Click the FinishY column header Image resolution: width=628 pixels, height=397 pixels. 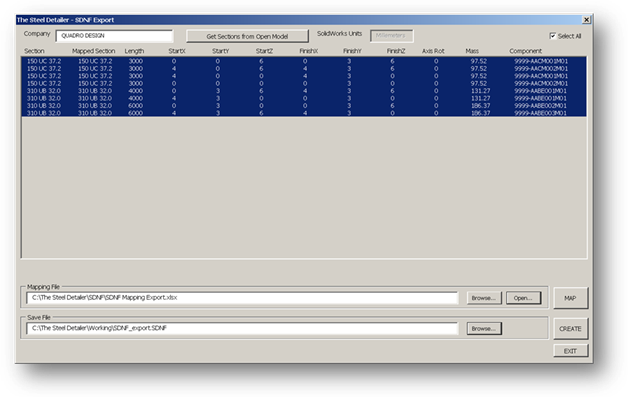click(352, 51)
